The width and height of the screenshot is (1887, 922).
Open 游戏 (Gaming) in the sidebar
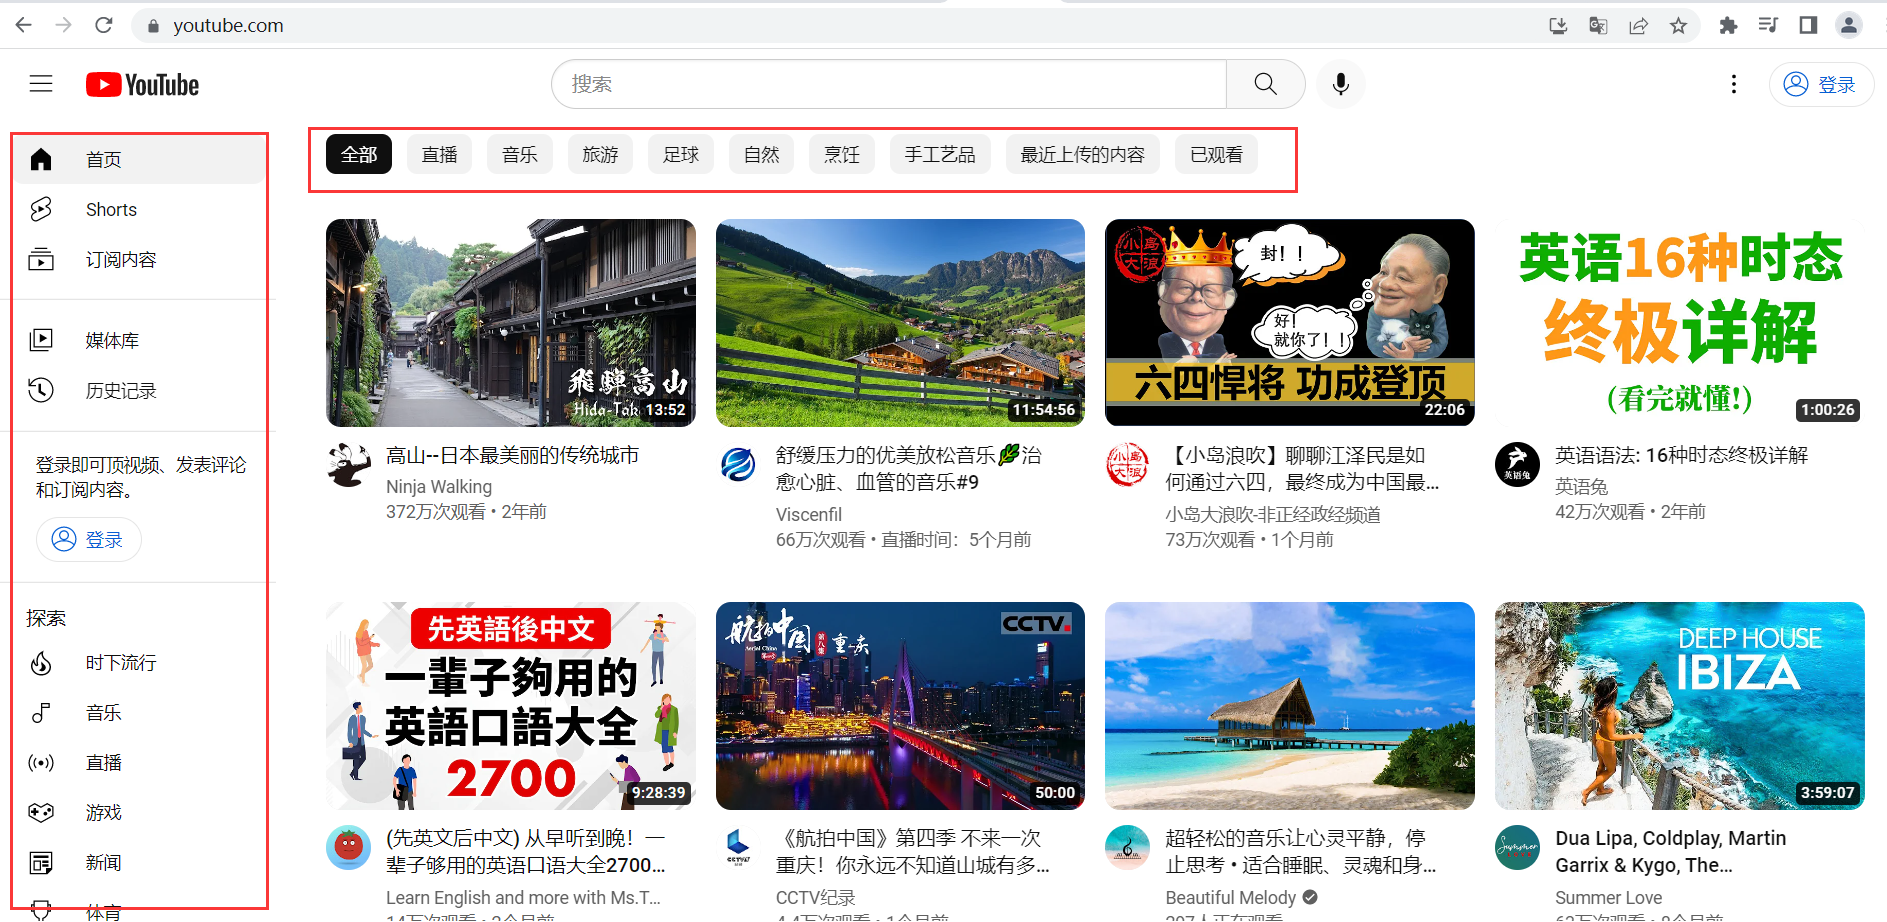pyautogui.click(x=103, y=812)
